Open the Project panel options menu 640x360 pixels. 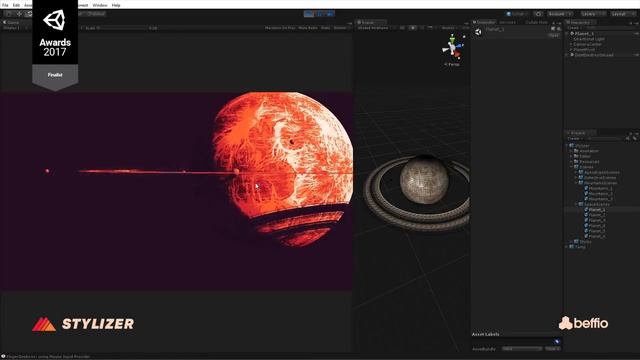(x=636, y=133)
